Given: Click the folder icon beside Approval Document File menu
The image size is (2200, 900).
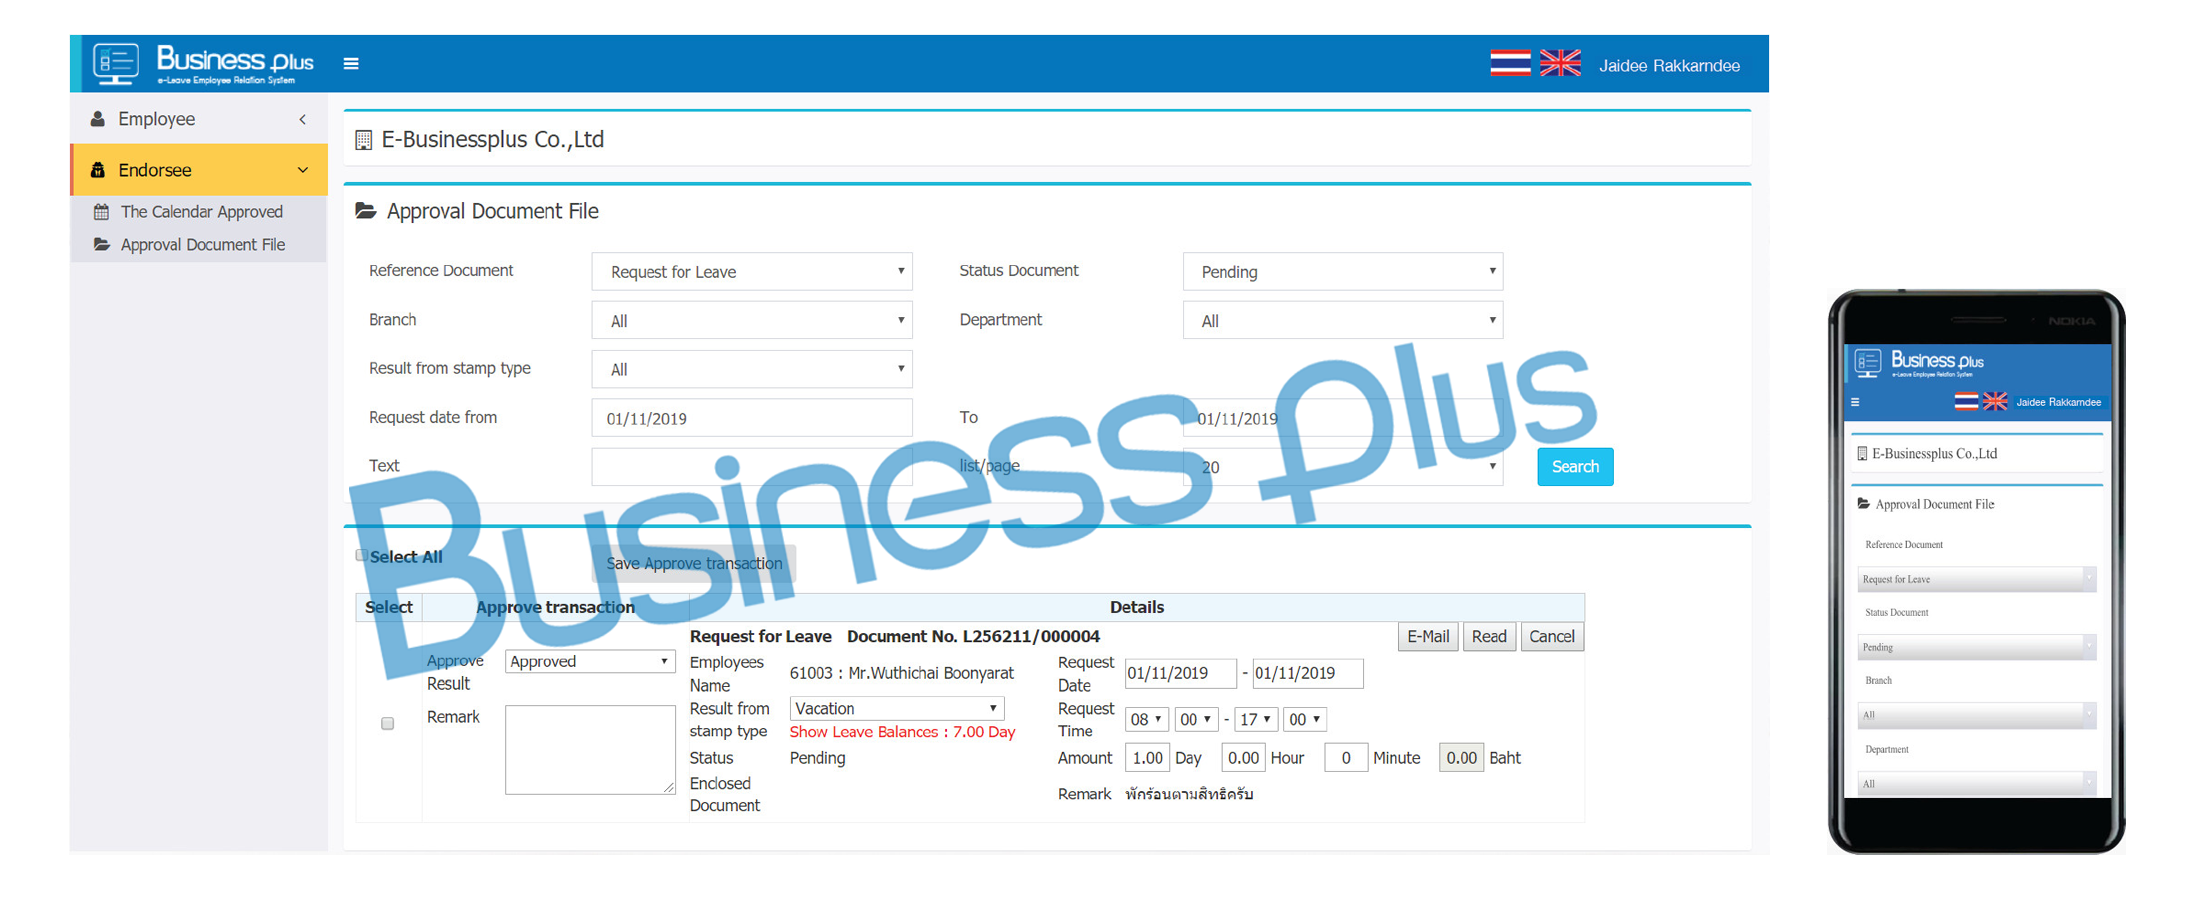Looking at the screenshot, I should click(x=101, y=244).
